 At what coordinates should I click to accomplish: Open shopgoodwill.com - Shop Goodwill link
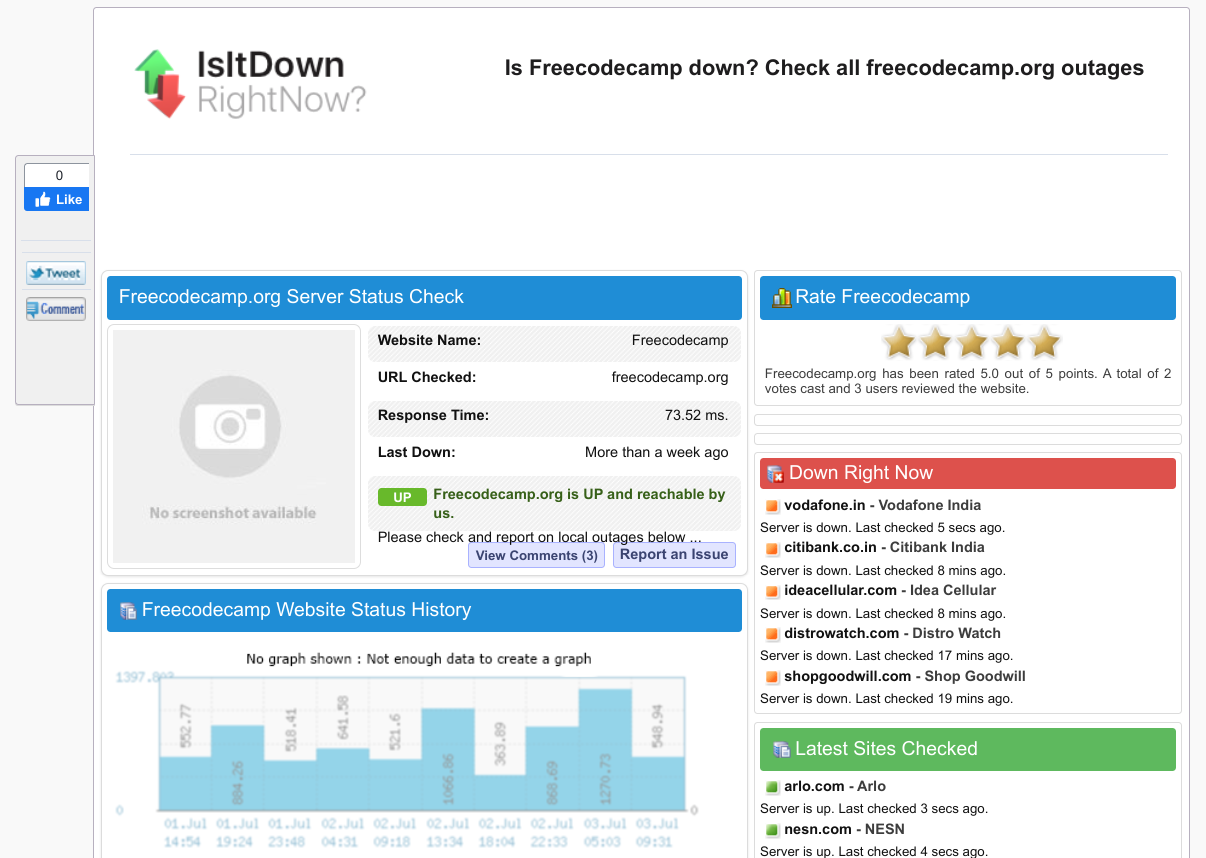click(905, 676)
